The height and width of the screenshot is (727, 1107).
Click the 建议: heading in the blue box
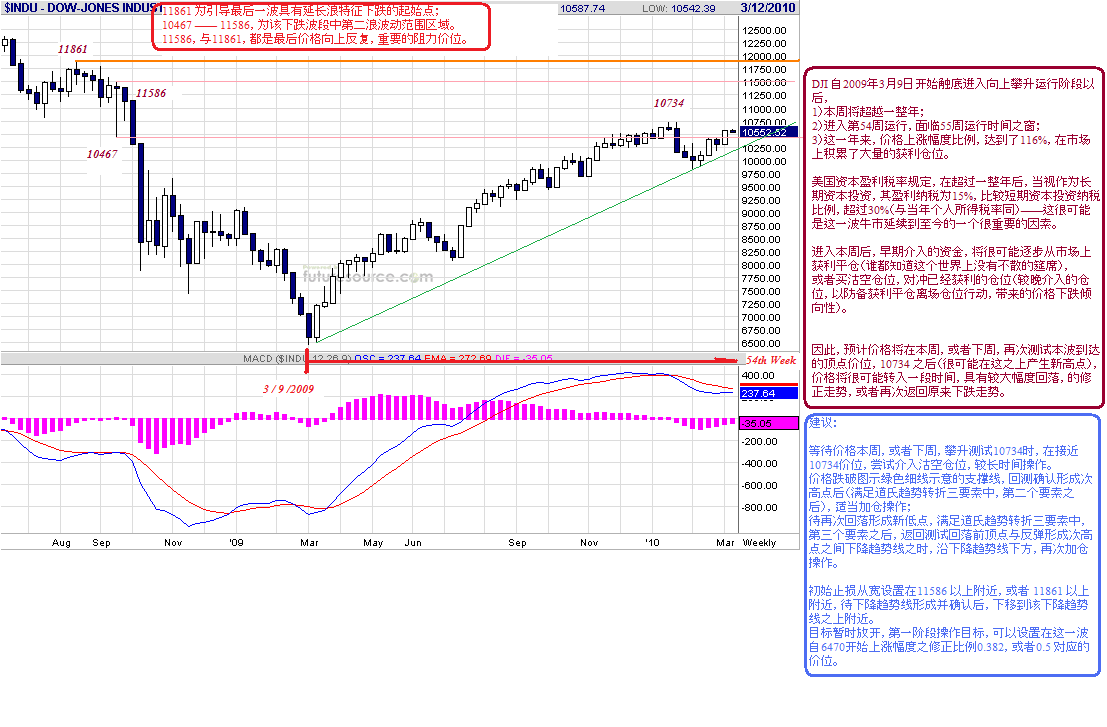(822, 423)
